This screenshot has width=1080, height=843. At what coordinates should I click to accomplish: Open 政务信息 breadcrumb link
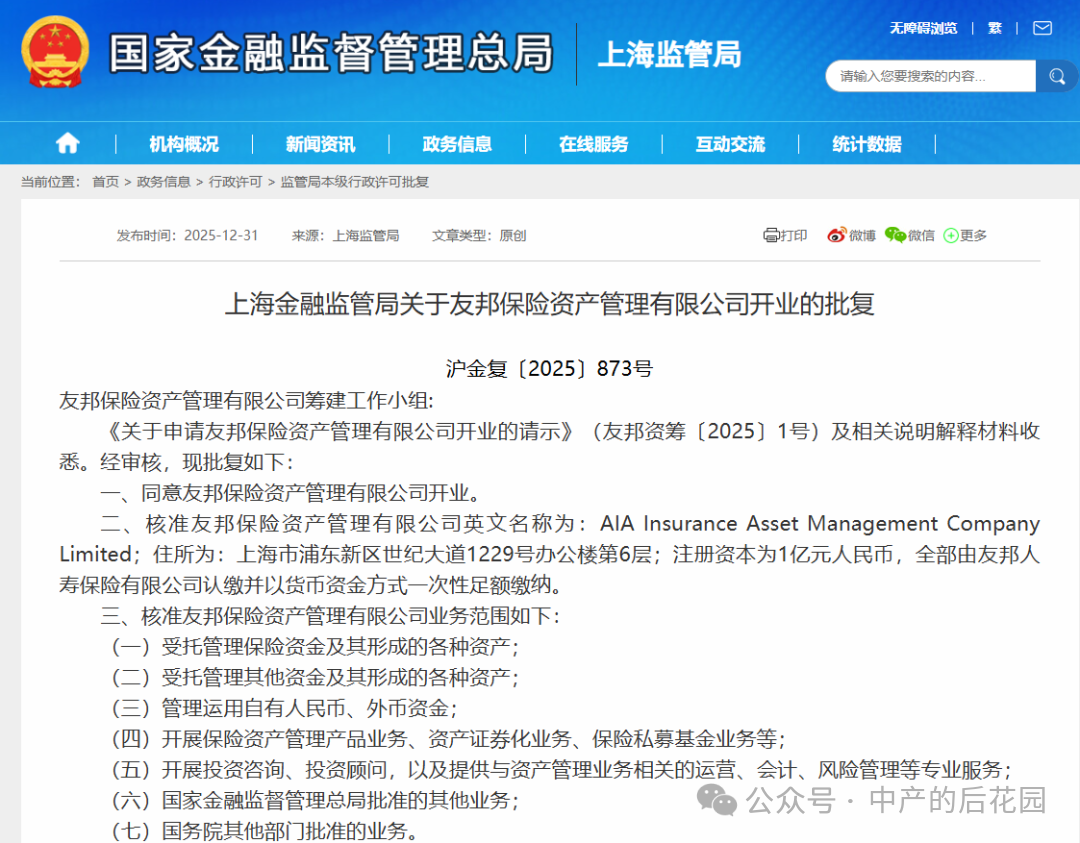click(x=163, y=182)
